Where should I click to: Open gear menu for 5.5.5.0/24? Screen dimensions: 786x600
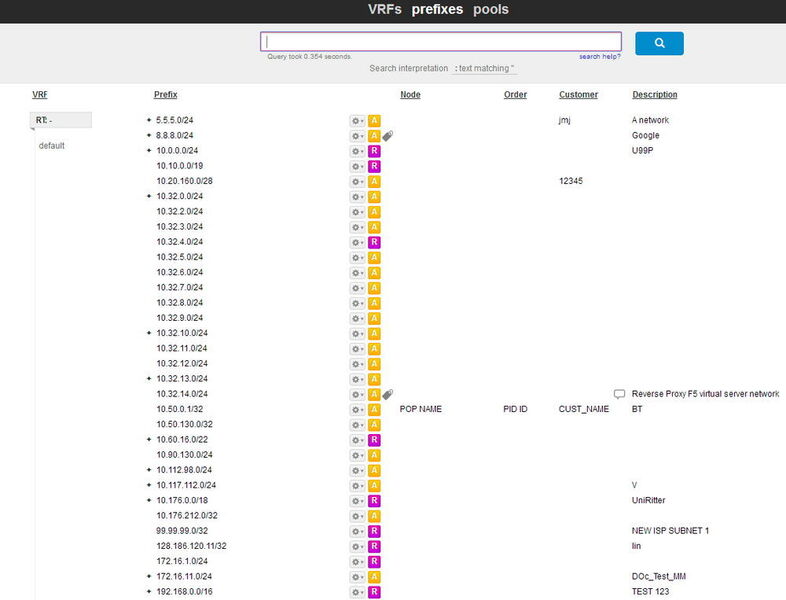click(x=357, y=121)
